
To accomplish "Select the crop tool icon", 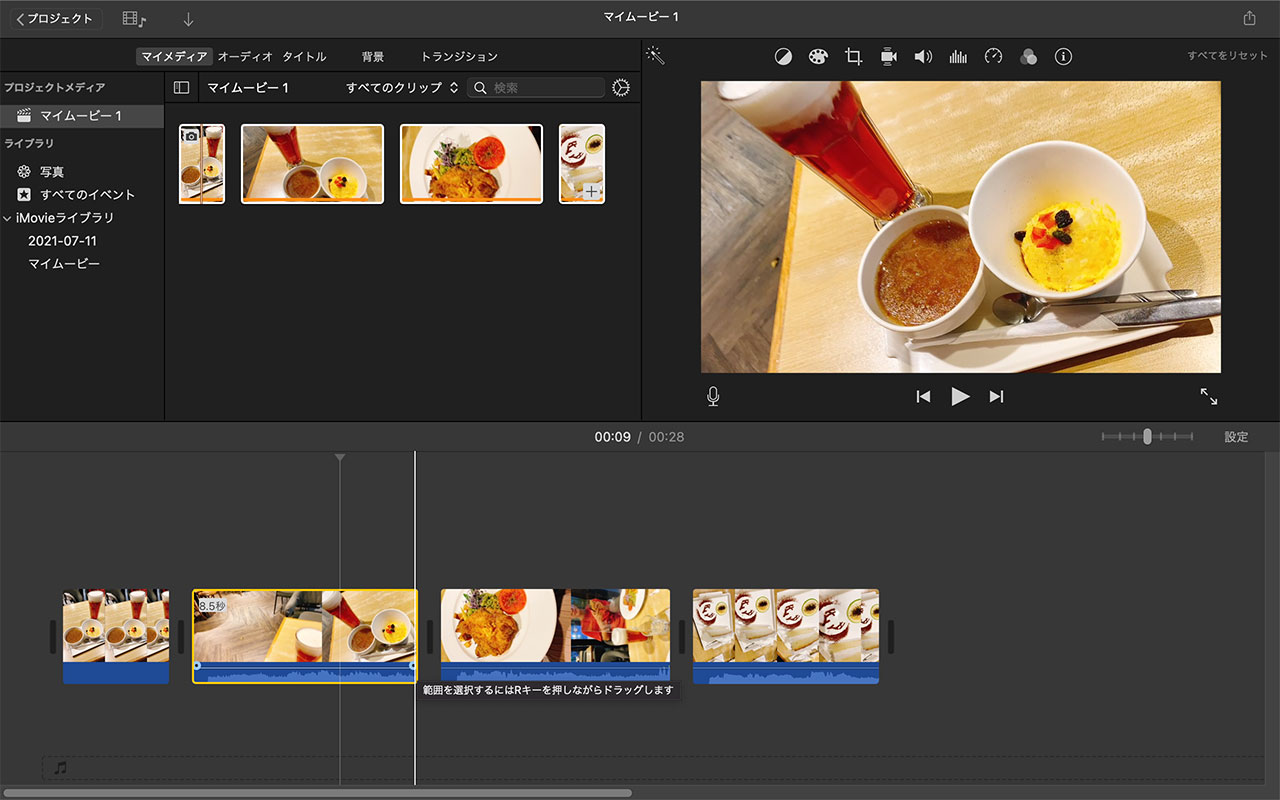I will point(853,57).
